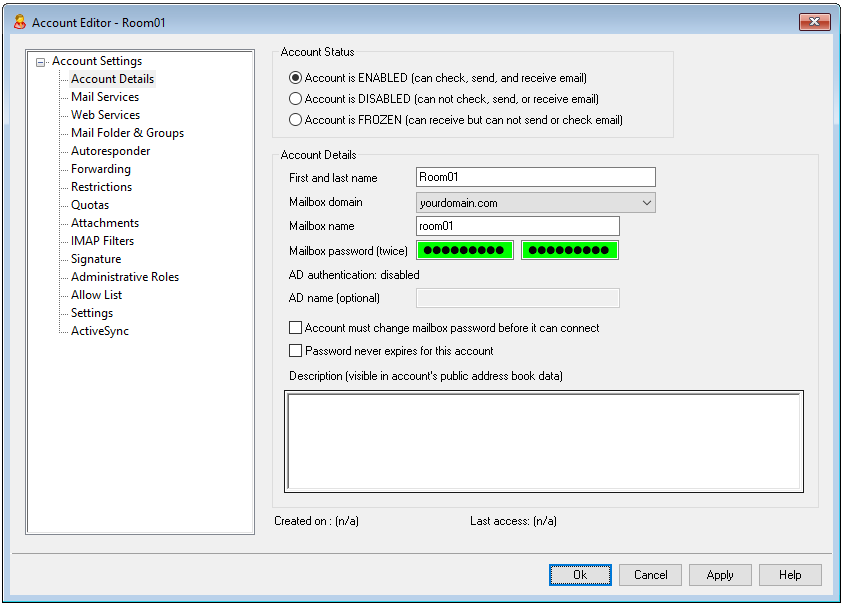The height and width of the screenshot is (604, 842).
Task: Select the Account is DISABLED option
Action: click(295, 99)
